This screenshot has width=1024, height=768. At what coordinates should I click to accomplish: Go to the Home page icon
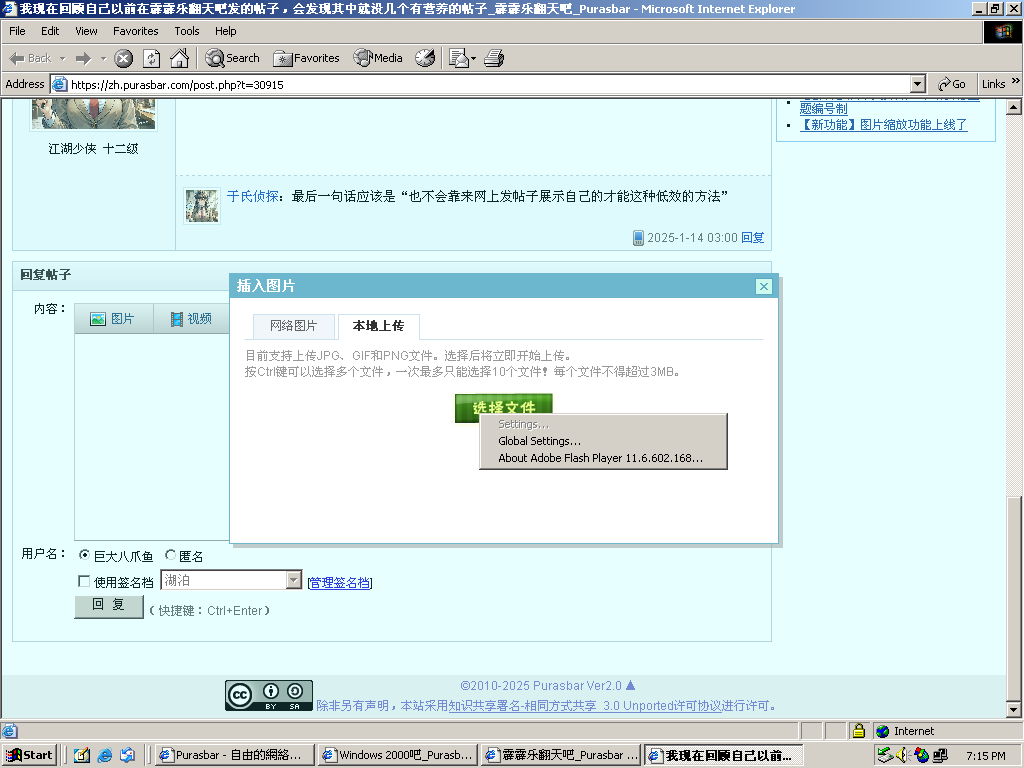coord(179,58)
